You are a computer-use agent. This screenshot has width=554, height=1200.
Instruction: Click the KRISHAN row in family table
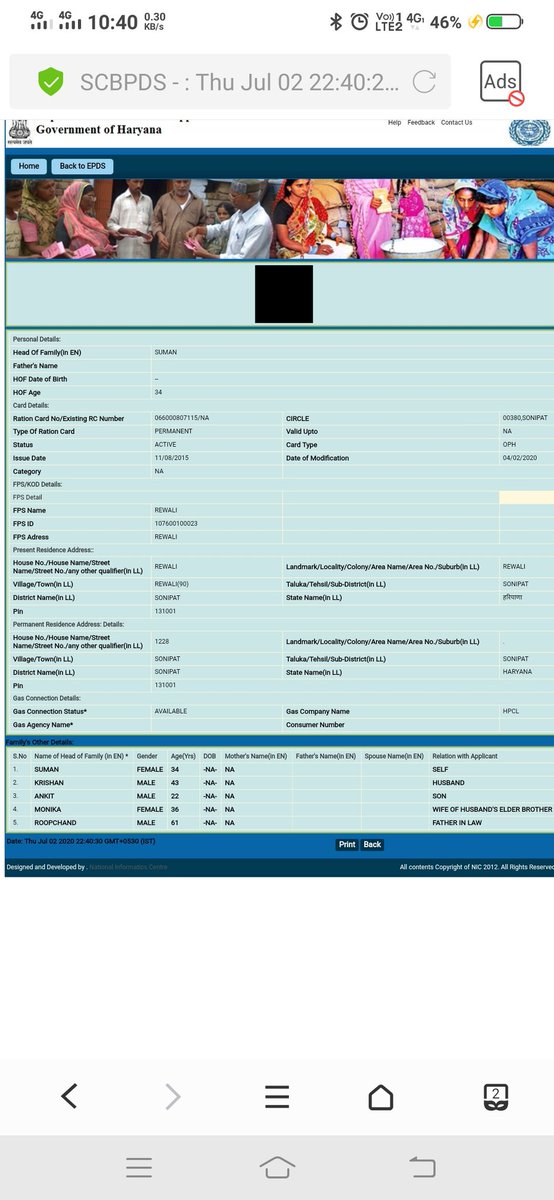tap(279, 782)
